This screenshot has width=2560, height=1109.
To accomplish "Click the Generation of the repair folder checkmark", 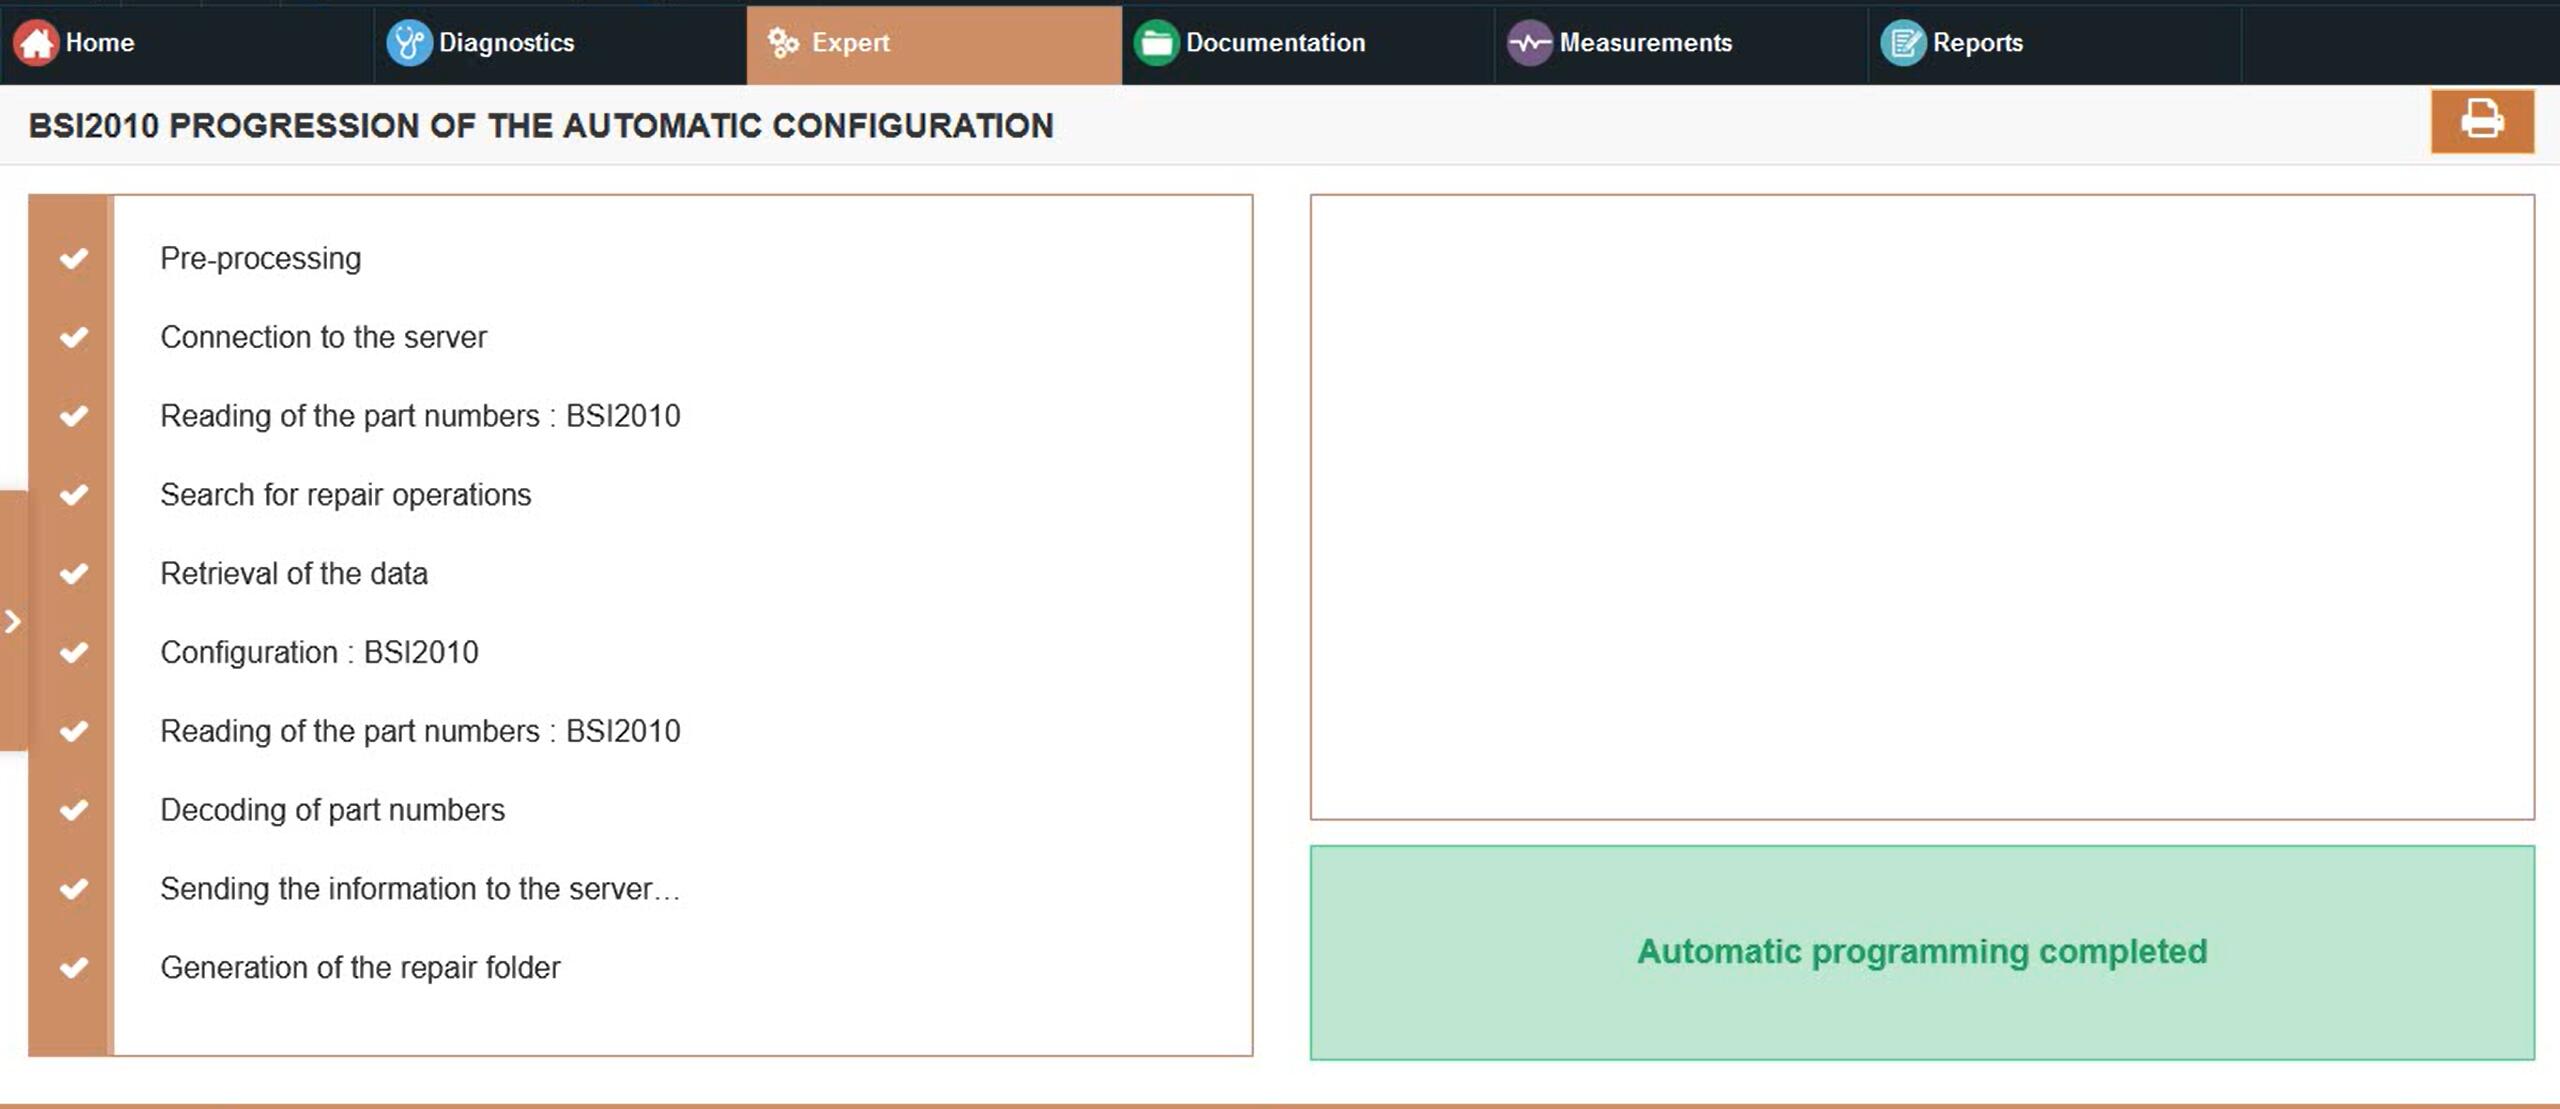I will [73, 967].
